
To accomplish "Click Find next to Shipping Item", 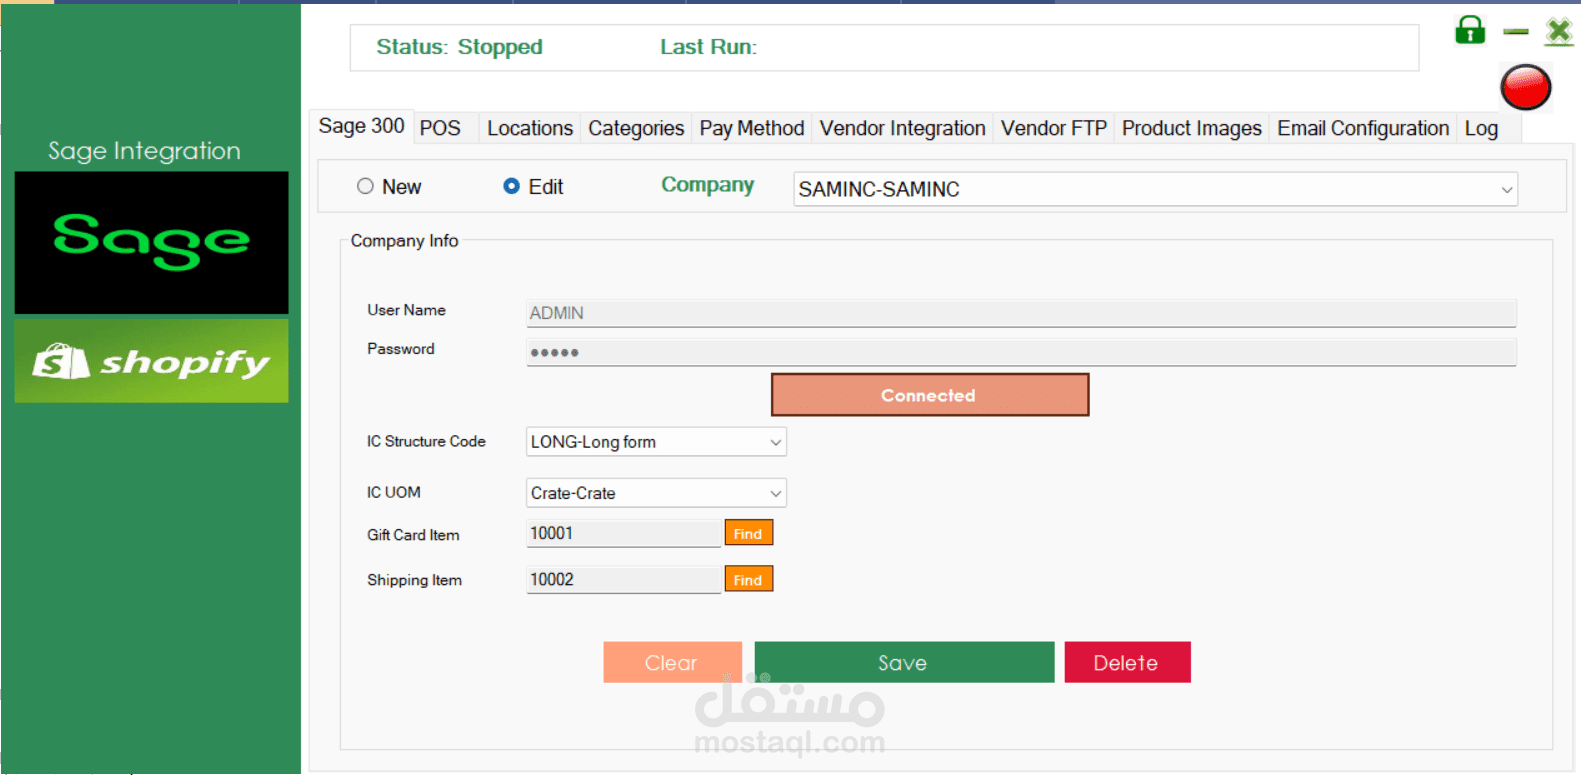I will pyautogui.click(x=748, y=579).
